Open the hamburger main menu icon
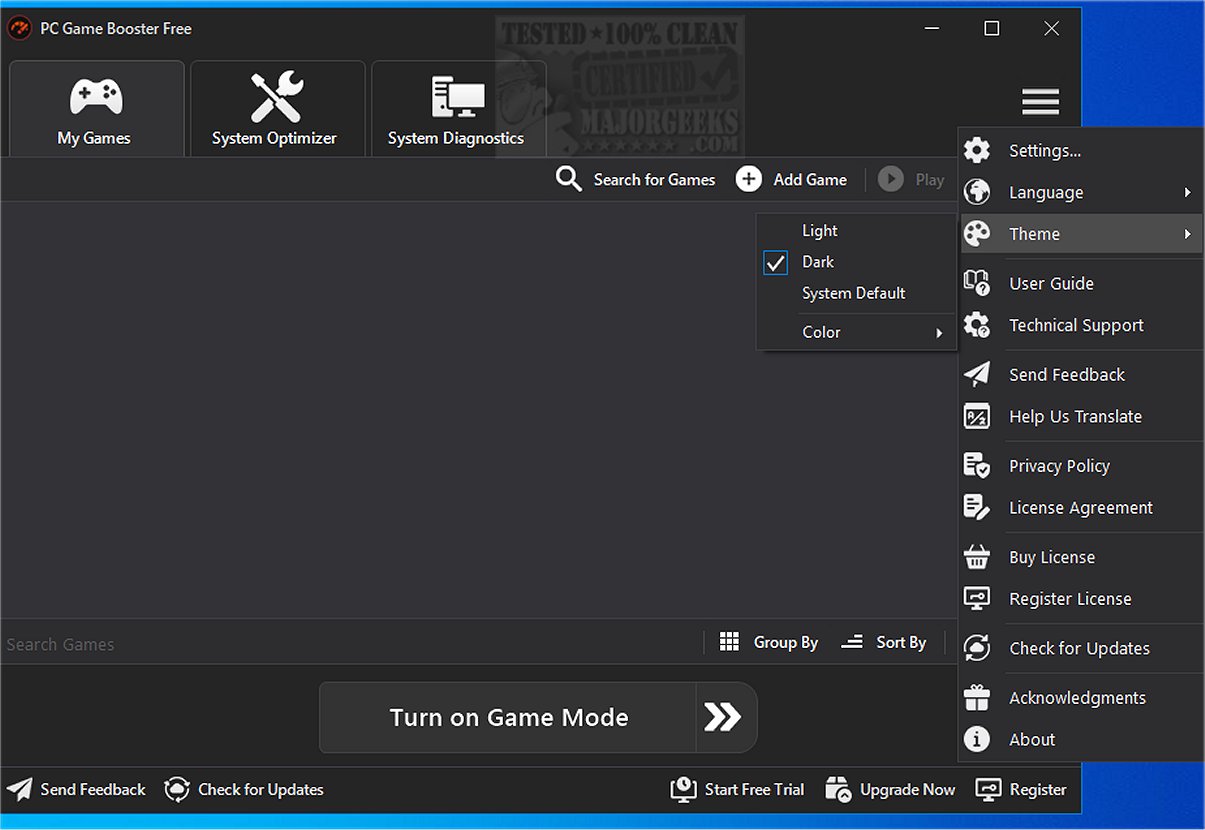The width and height of the screenshot is (1205, 830). coord(1040,101)
